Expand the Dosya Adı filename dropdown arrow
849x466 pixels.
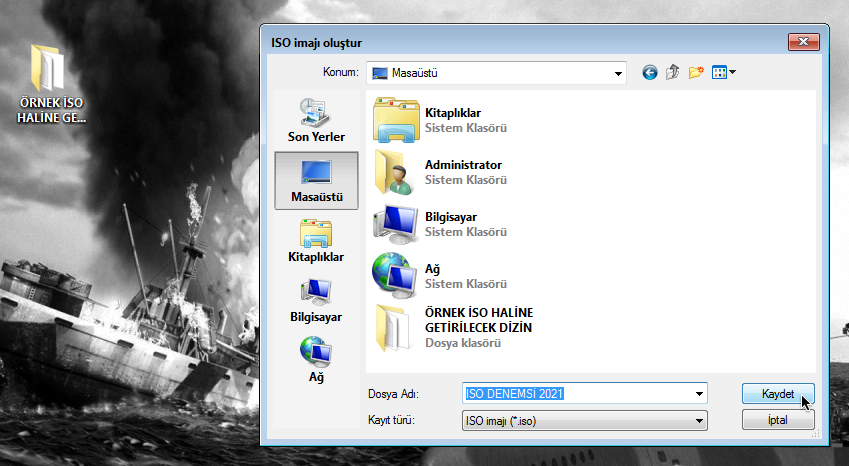coord(699,393)
